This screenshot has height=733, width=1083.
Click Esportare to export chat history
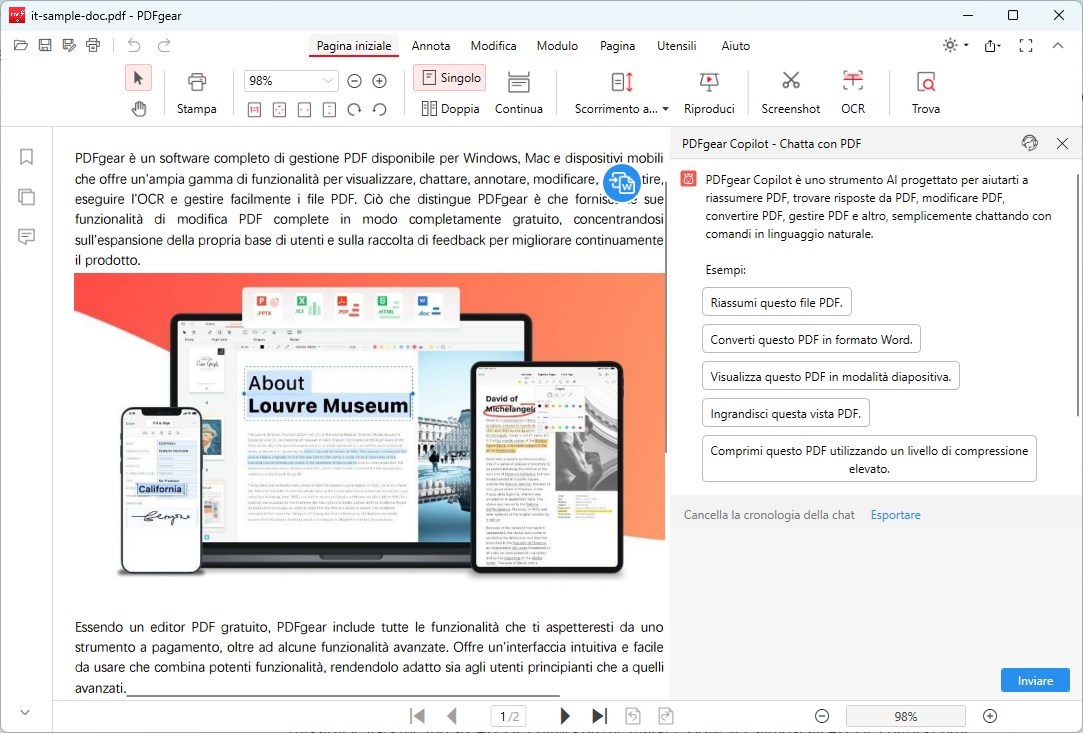point(895,514)
